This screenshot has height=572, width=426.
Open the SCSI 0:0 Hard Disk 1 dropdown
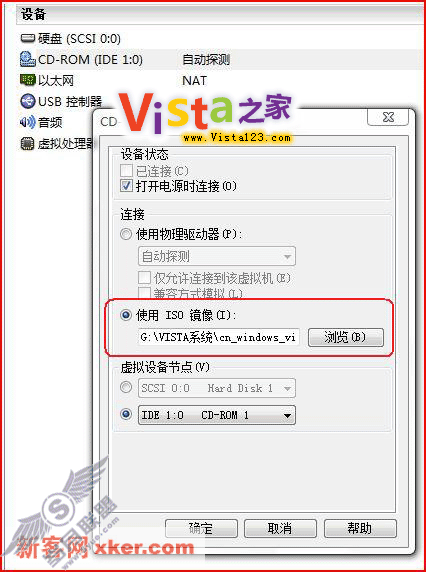[x=217, y=388]
